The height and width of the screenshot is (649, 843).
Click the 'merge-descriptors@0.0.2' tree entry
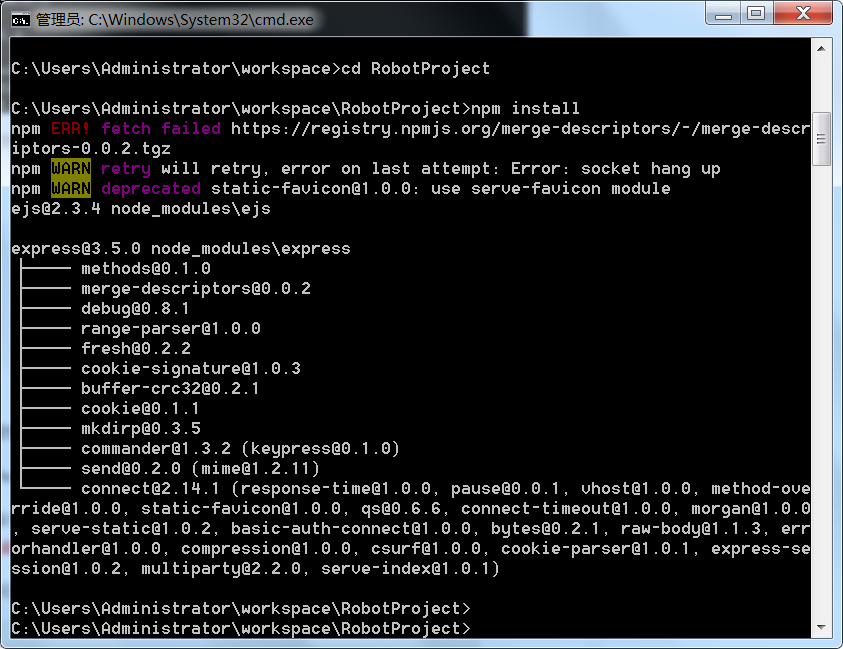click(196, 289)
